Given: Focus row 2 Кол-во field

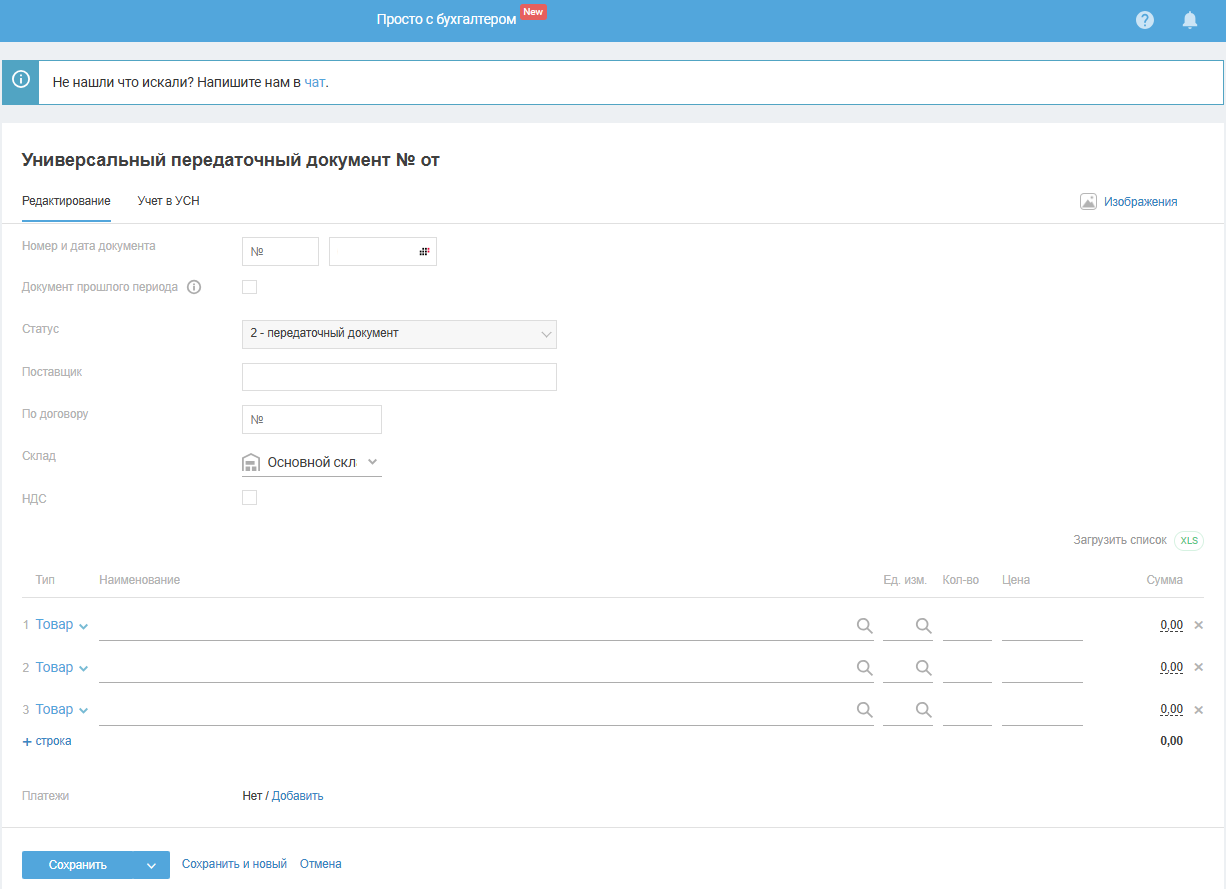Looking at the screenshot, I should 967,667.
